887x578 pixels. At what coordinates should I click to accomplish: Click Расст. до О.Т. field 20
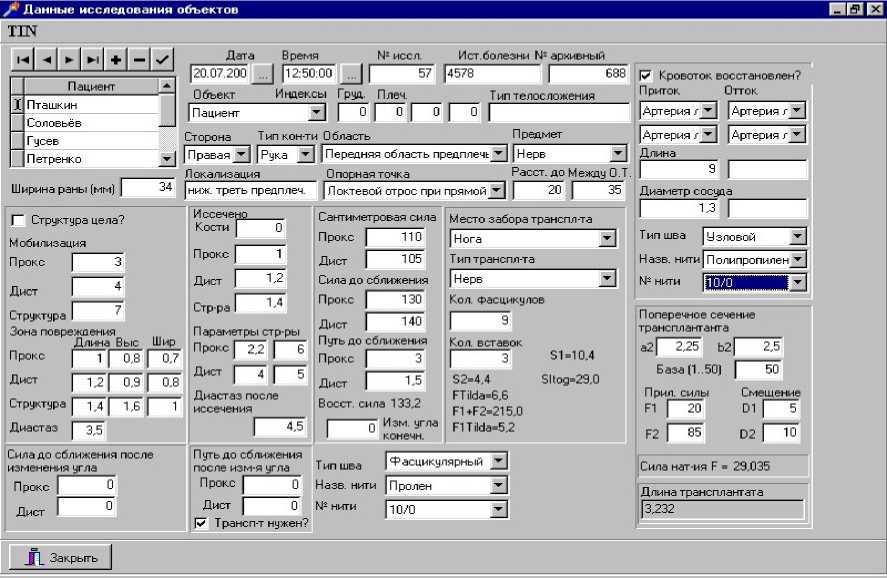pos(538,191)
